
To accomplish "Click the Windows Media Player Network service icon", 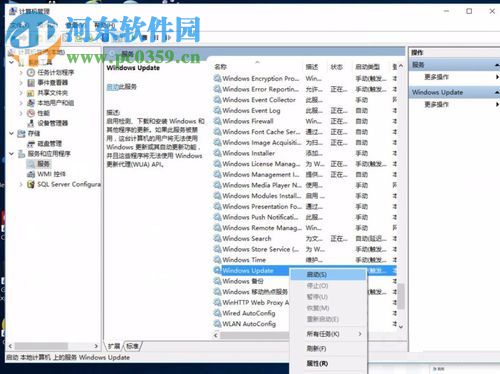I will point(217,185).
